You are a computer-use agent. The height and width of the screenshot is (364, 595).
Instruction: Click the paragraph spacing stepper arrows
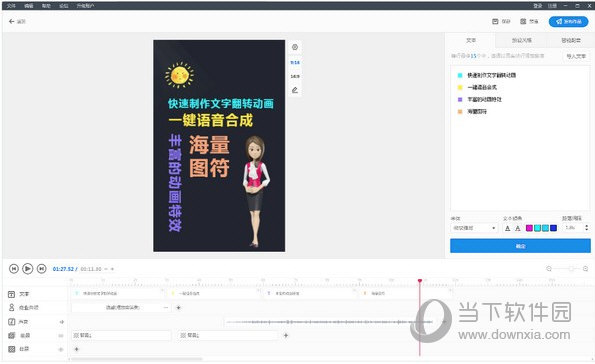point(587,228)
